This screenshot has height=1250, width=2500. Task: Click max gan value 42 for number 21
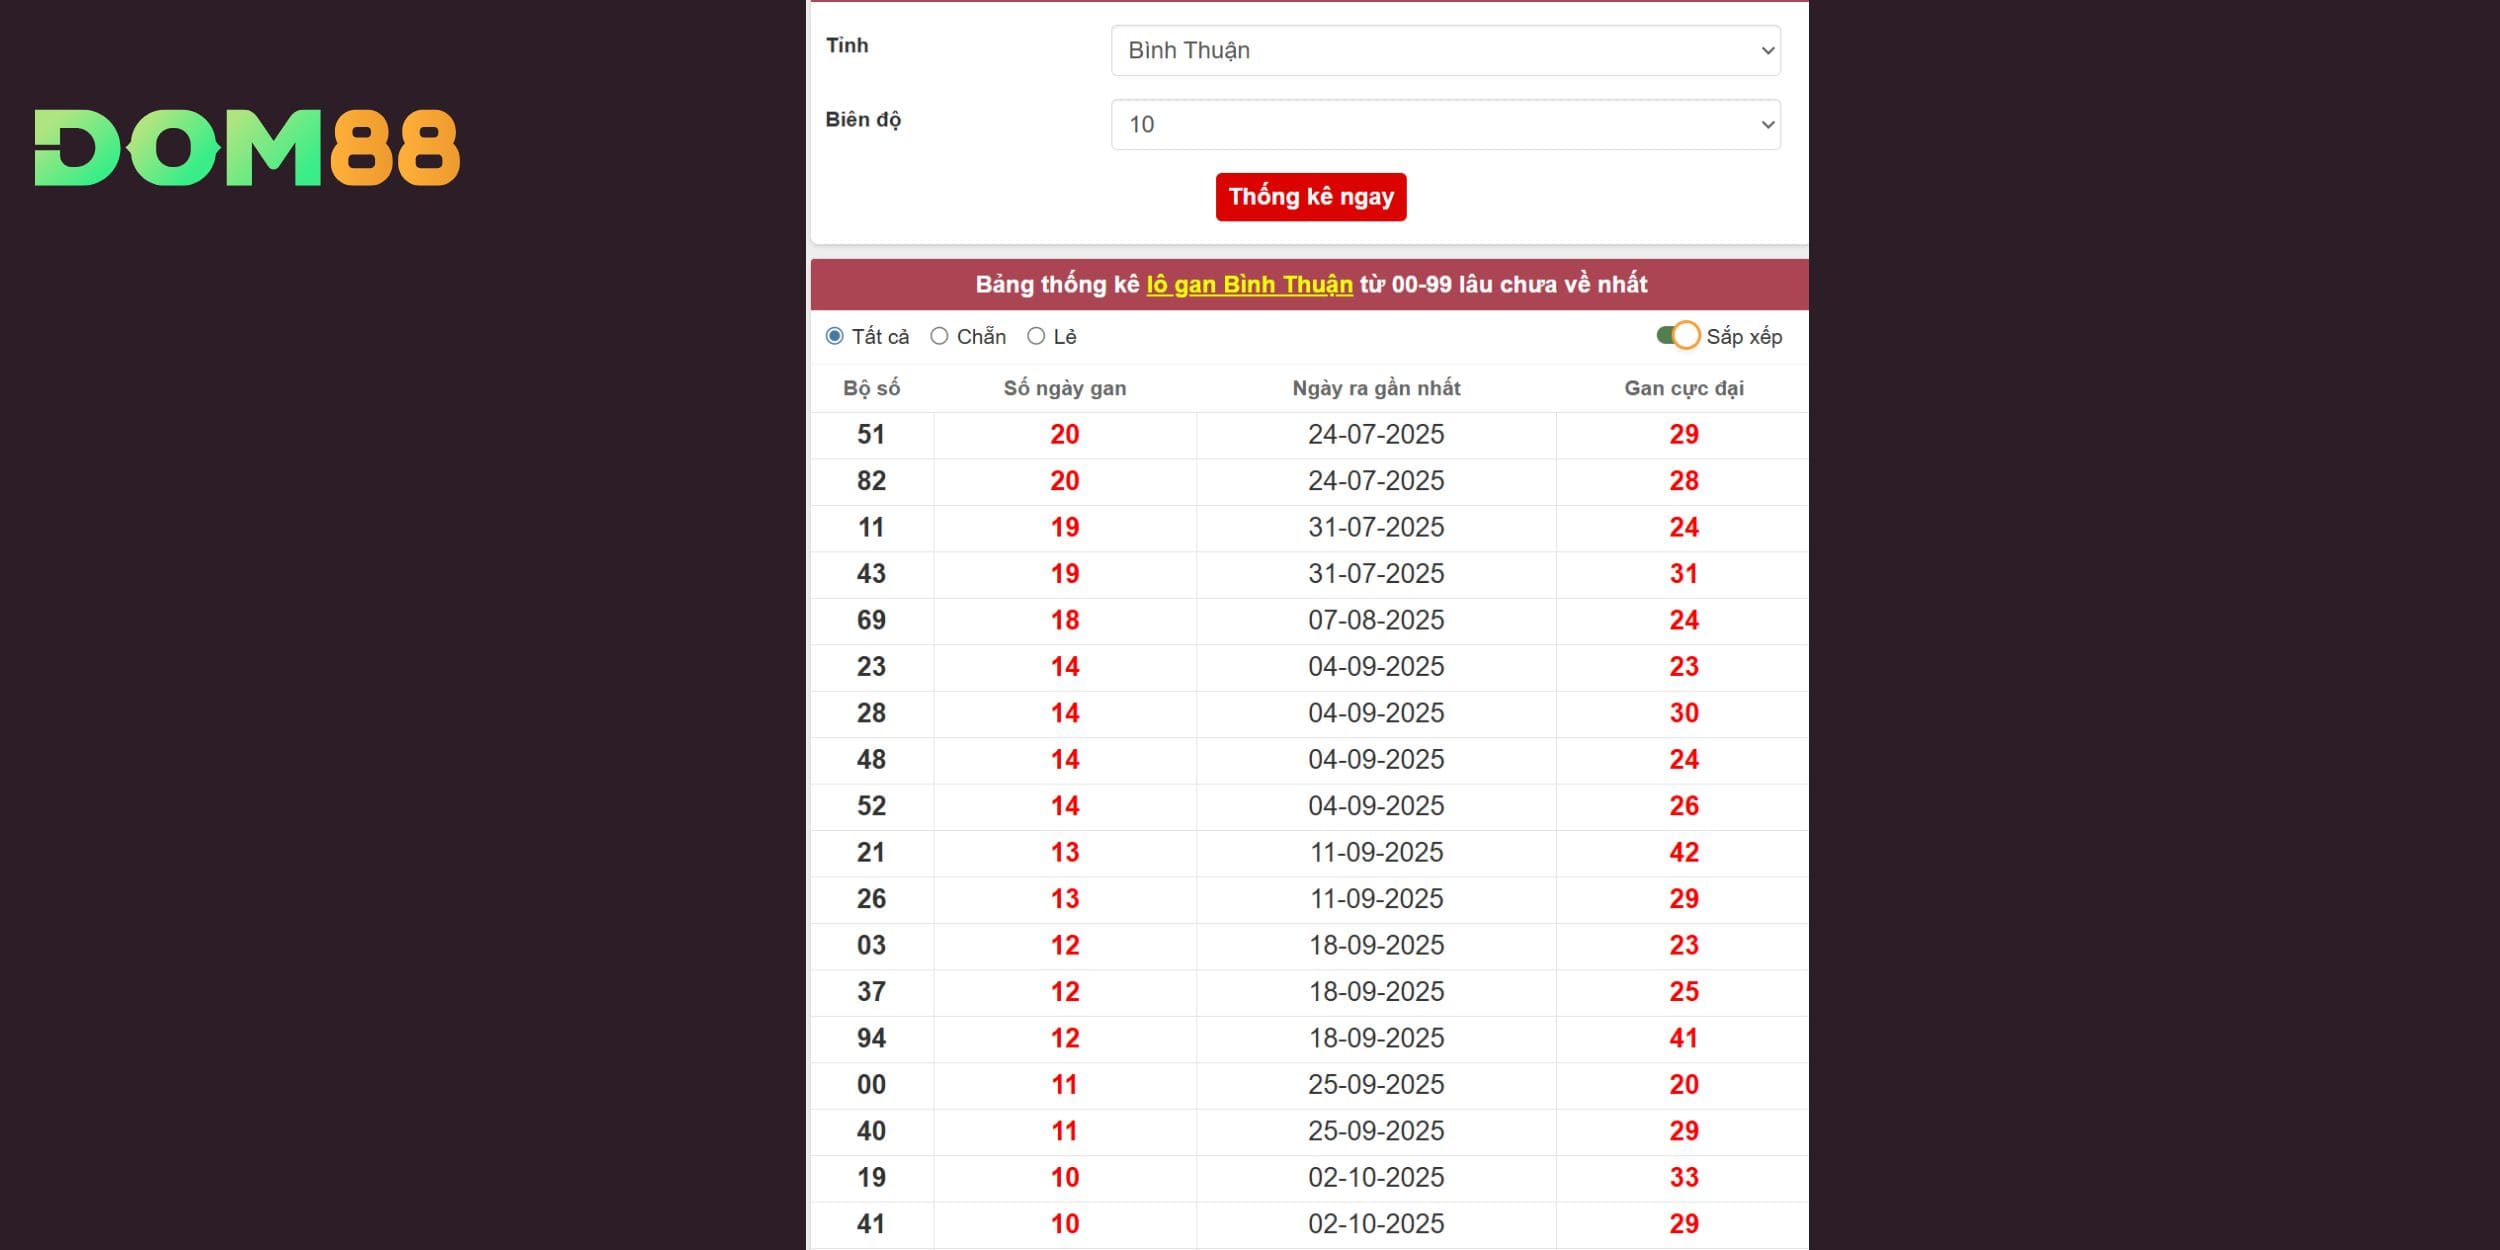coord(1683,853)
